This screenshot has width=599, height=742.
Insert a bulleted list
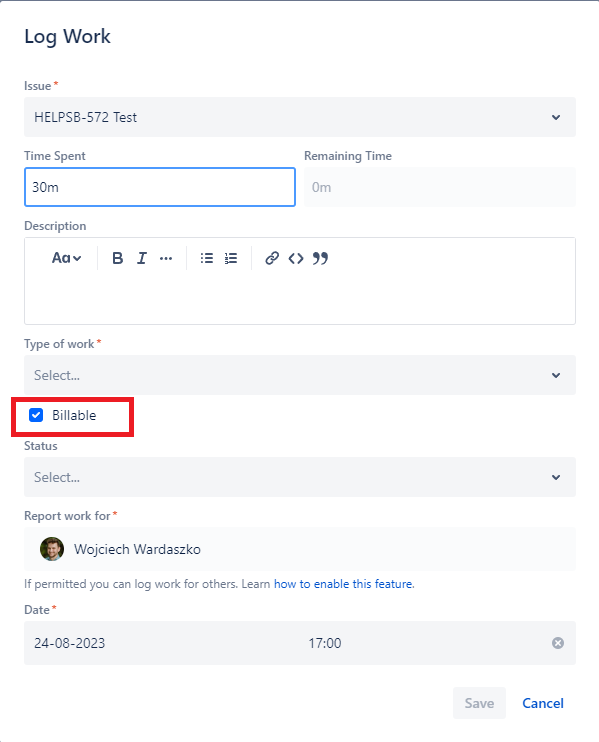207,258
